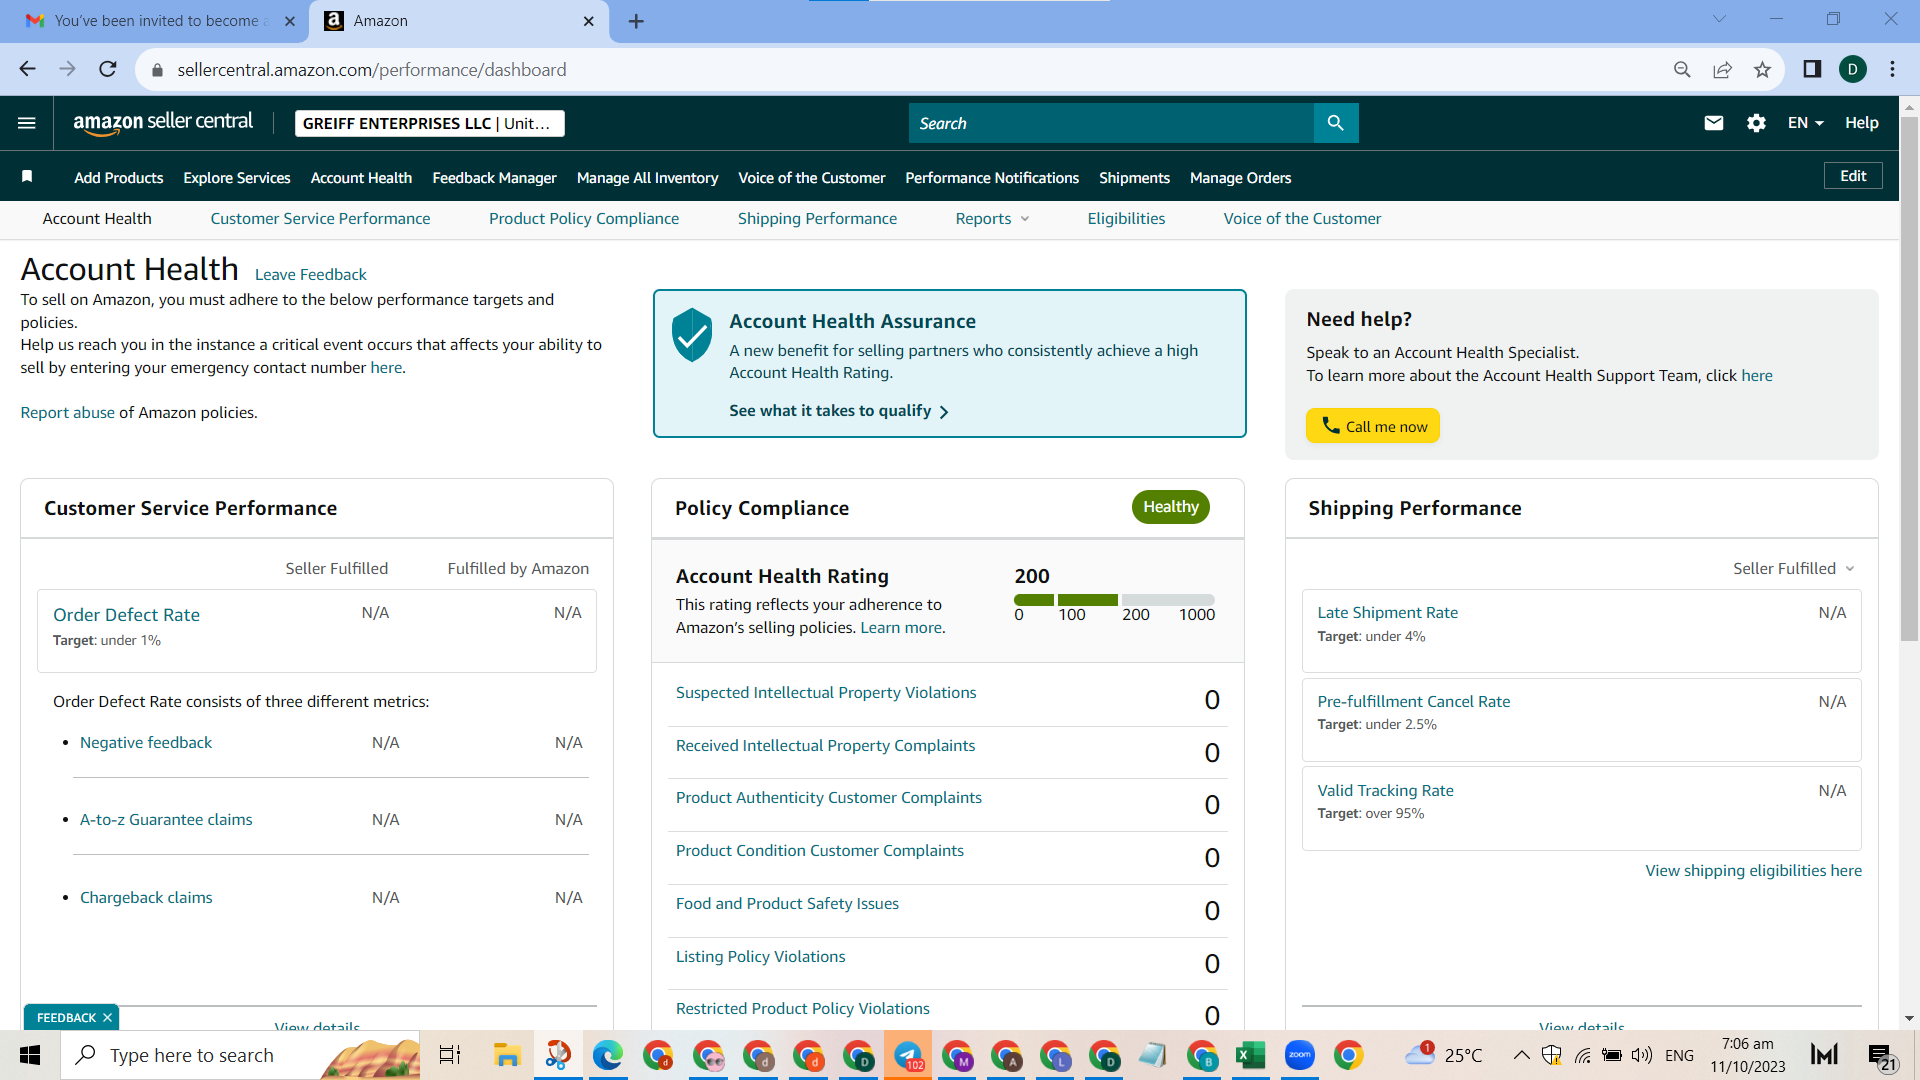
Task: Focus the Windows taskbar search box
Action: click(240, 1055)
